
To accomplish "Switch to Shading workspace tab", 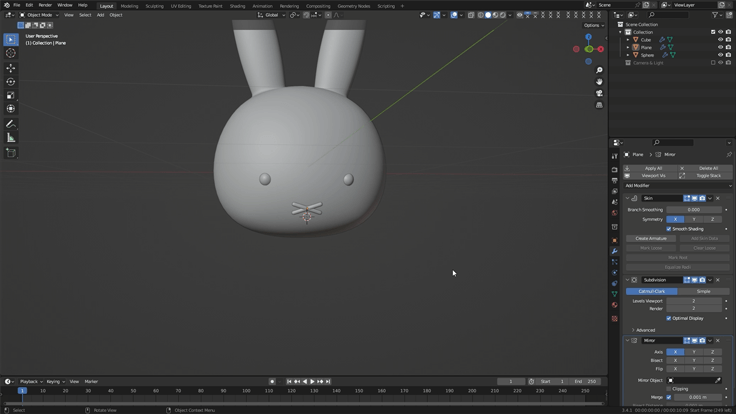I will click(237, 6).
